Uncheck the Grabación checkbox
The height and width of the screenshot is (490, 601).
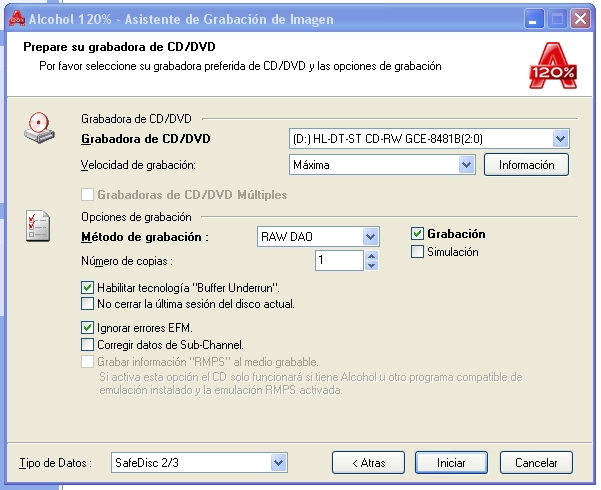(x=417, y=233)
